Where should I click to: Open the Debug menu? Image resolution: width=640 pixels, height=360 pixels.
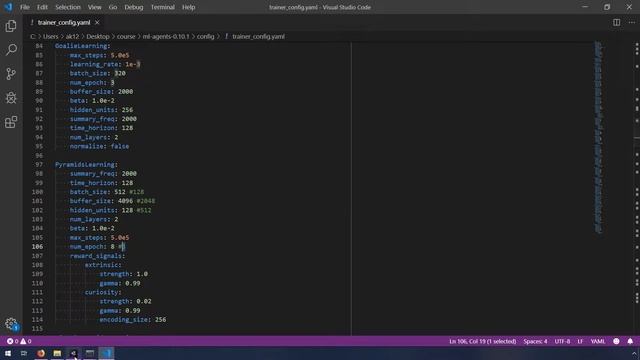(133, 7)
